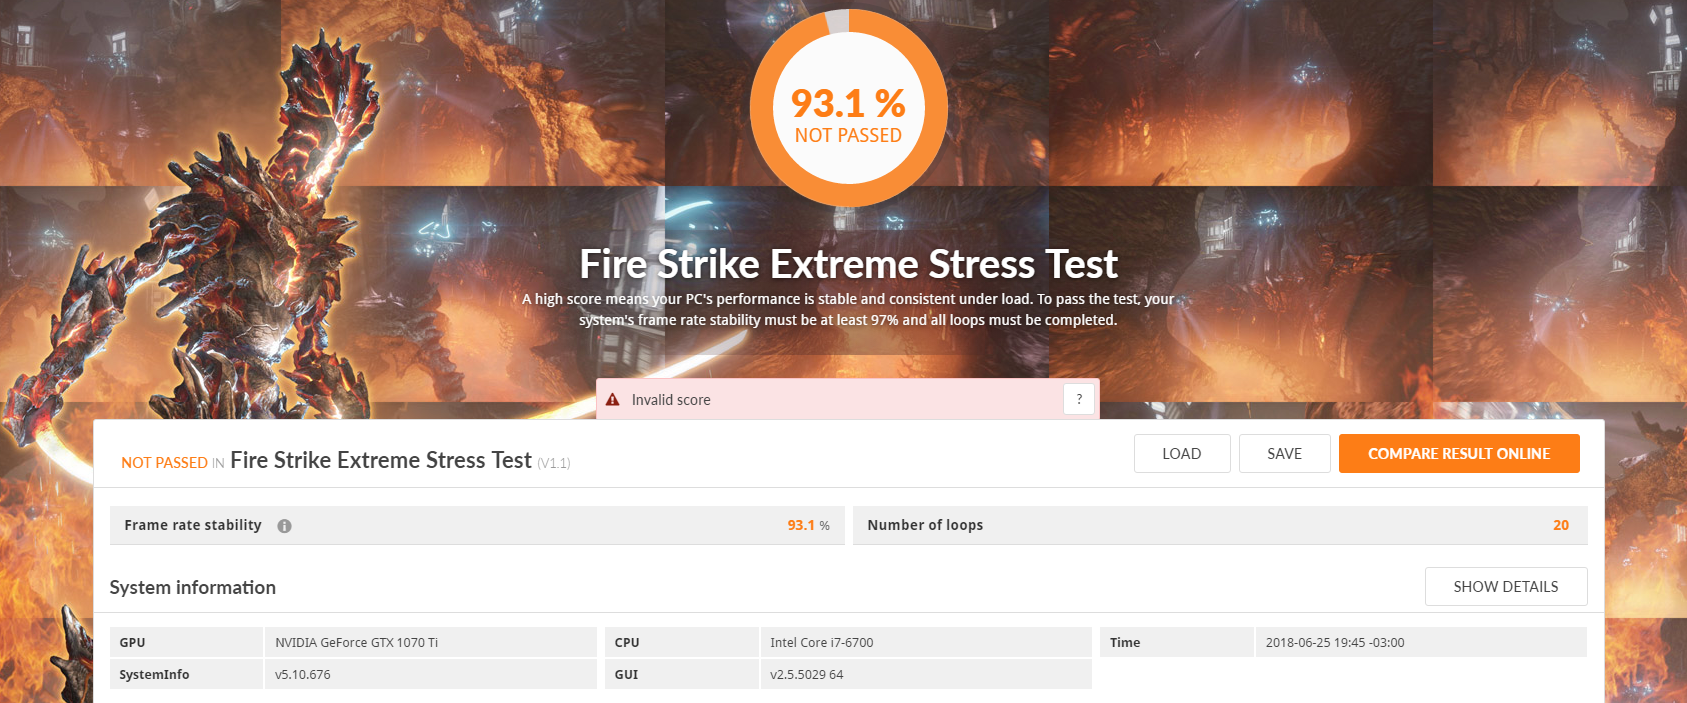This screenshot has height=703, width=1687.
Task: Click the Frame rate stability info icon
Action: tap(285, 526)
